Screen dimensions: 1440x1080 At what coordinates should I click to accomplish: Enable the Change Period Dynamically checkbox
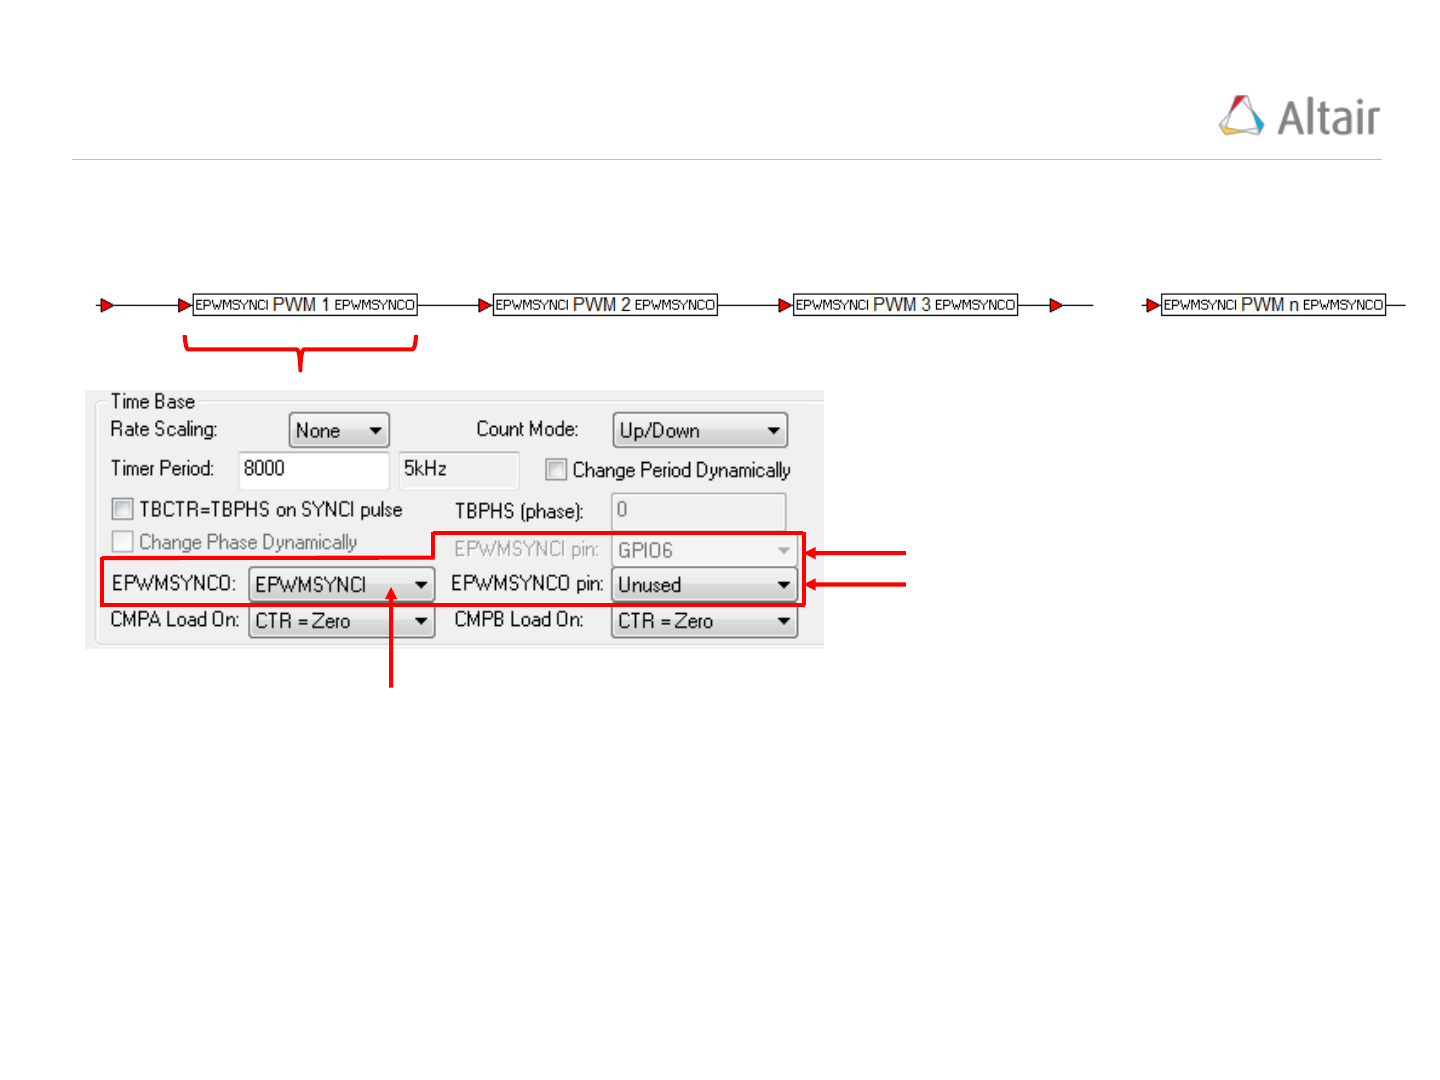(556, 469)
